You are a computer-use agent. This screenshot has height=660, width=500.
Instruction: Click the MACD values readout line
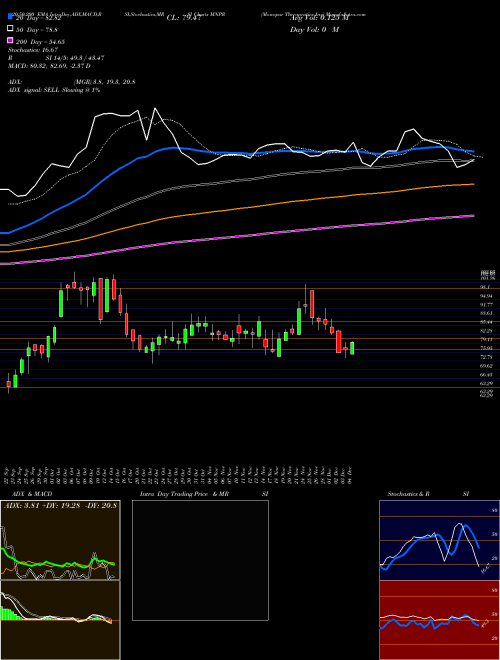(x=49, y=66)
